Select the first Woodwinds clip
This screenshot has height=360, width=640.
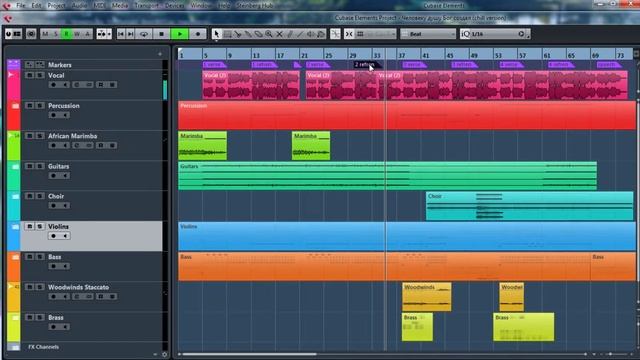[427, 297]
